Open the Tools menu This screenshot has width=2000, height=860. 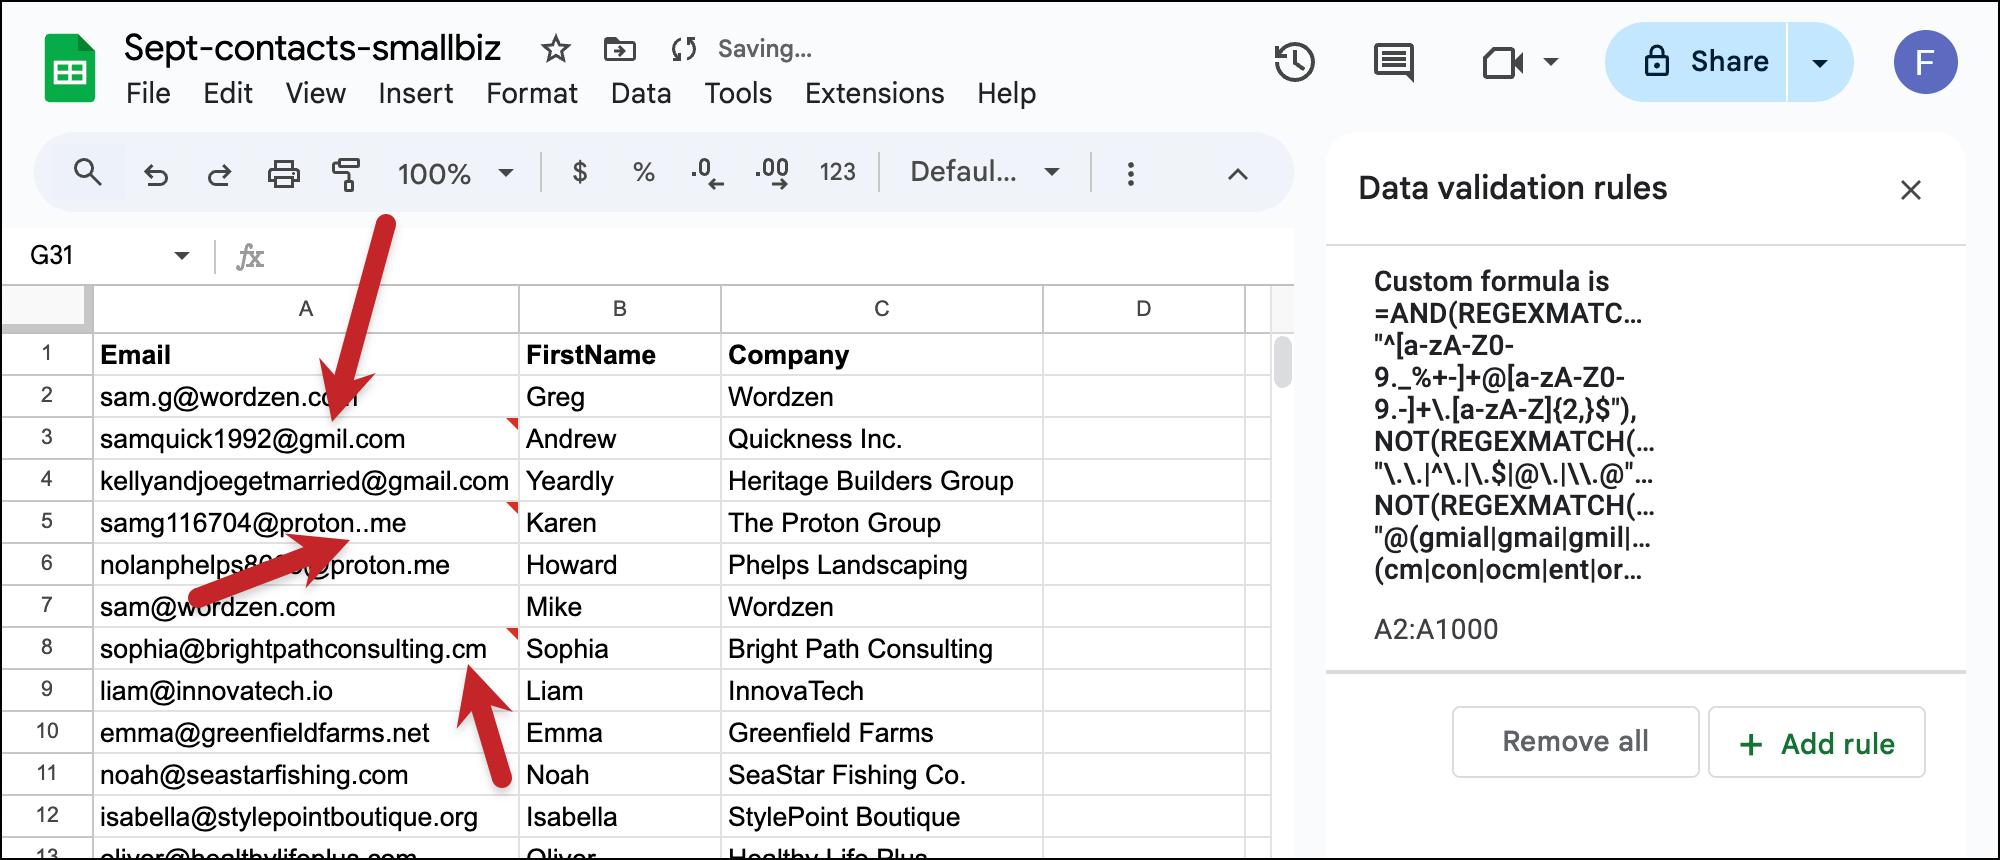(738, 94)
